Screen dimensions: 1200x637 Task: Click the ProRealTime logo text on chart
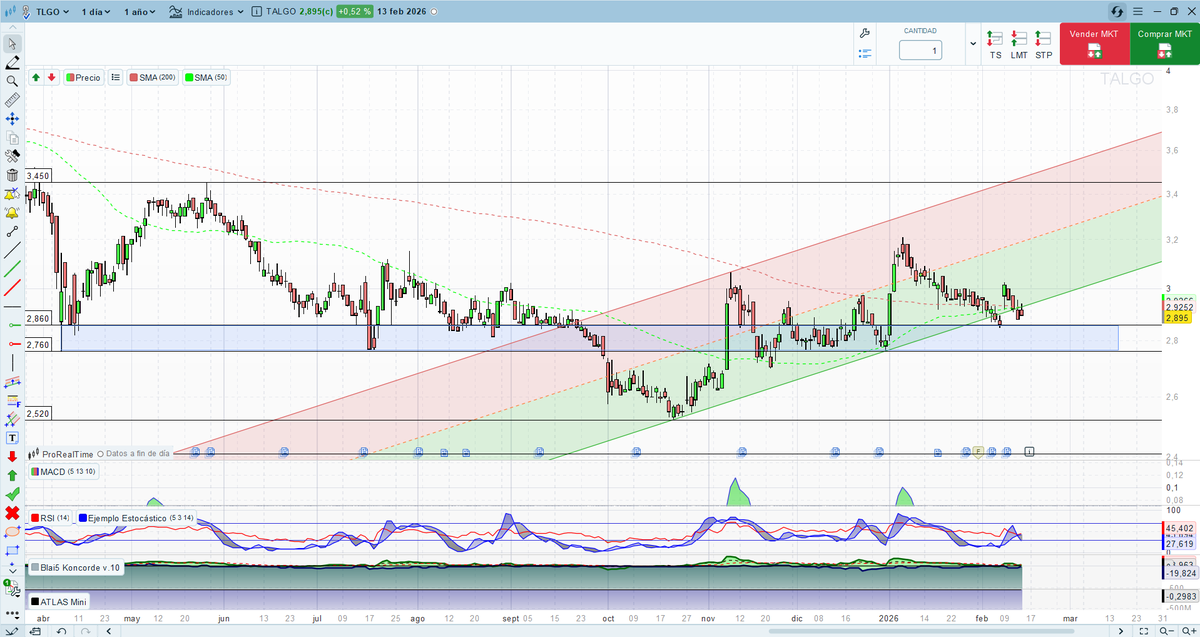66,453
